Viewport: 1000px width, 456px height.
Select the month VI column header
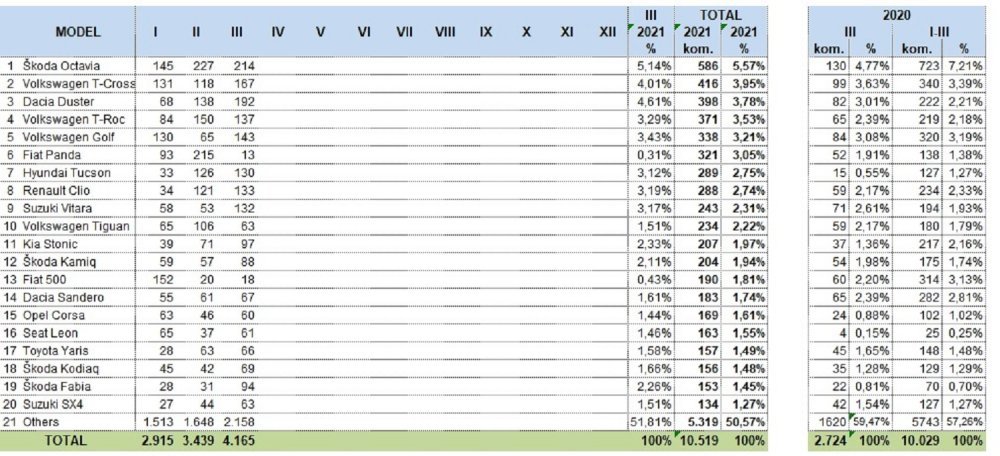(x=364, y=32)
